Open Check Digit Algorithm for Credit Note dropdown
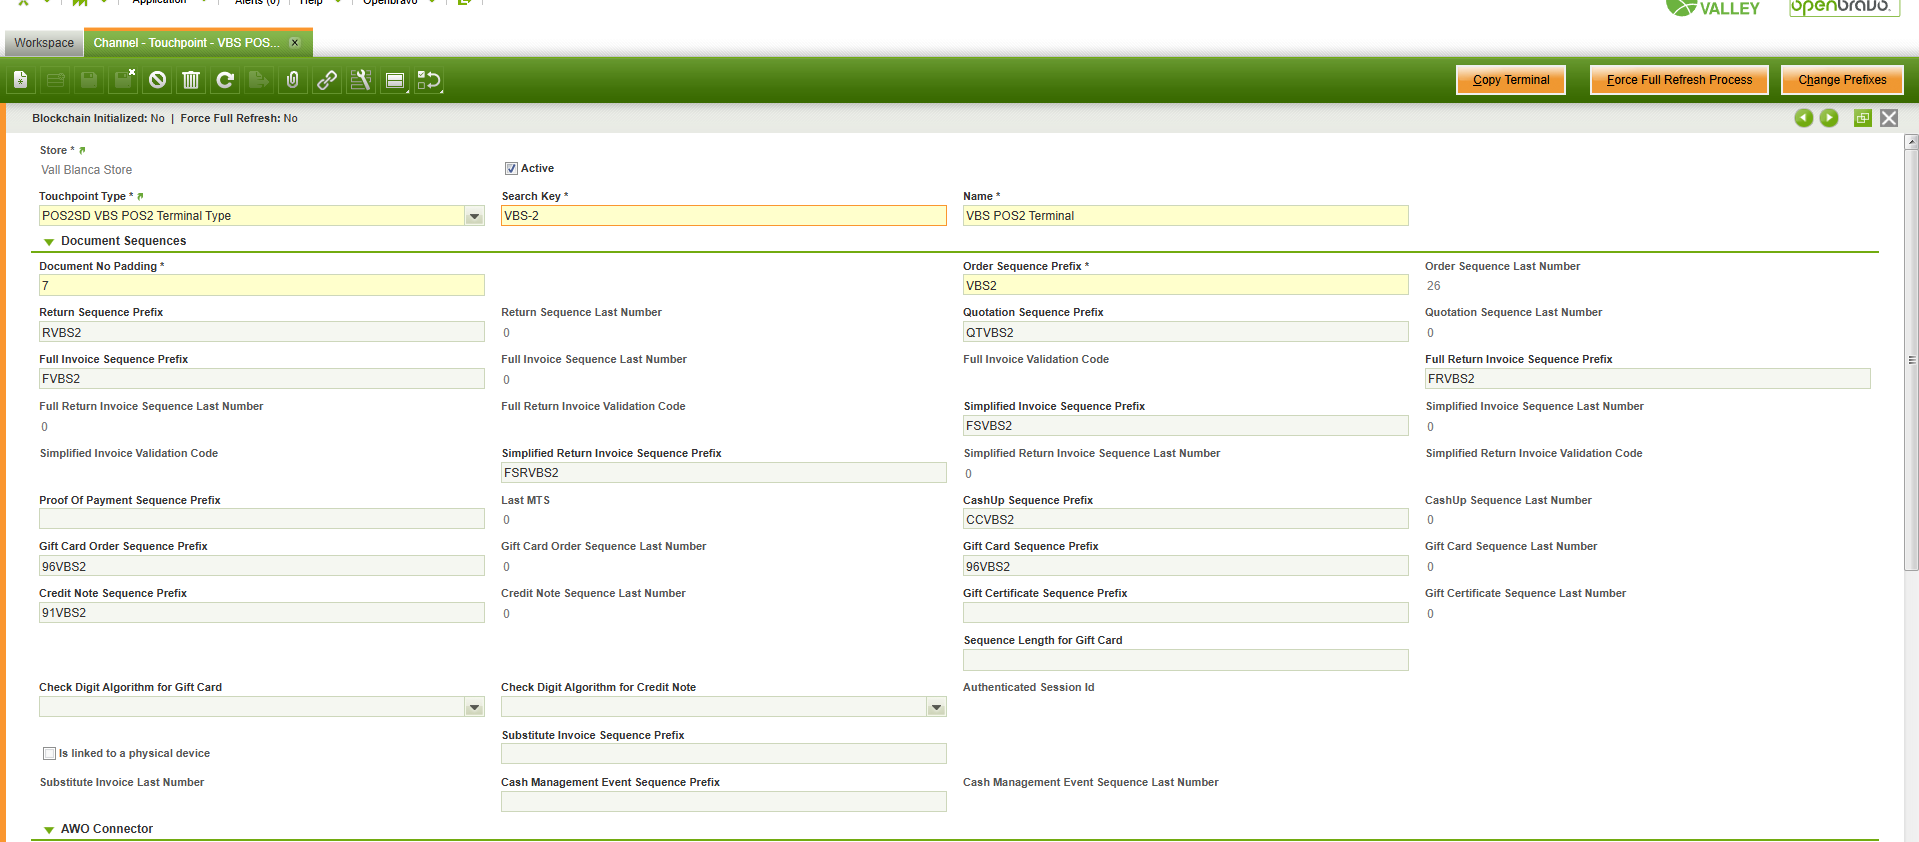 pyautogui.click(x=936, y=707)
